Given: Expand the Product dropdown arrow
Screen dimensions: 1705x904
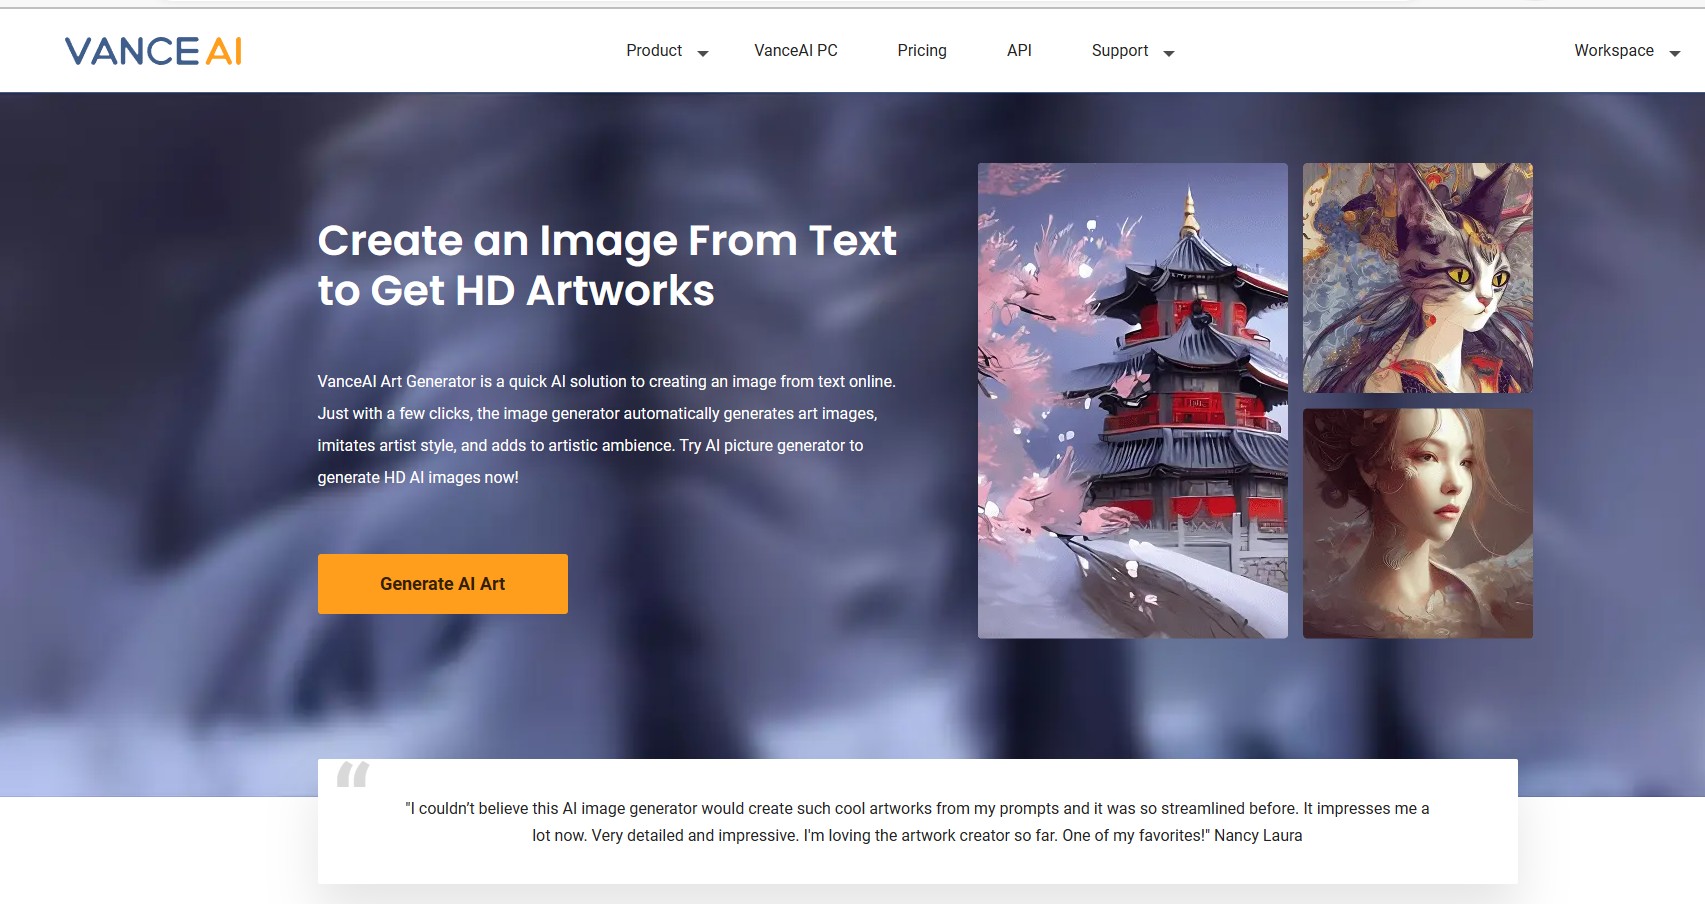Looking at the screenshot, I should [x=703, y=54].
